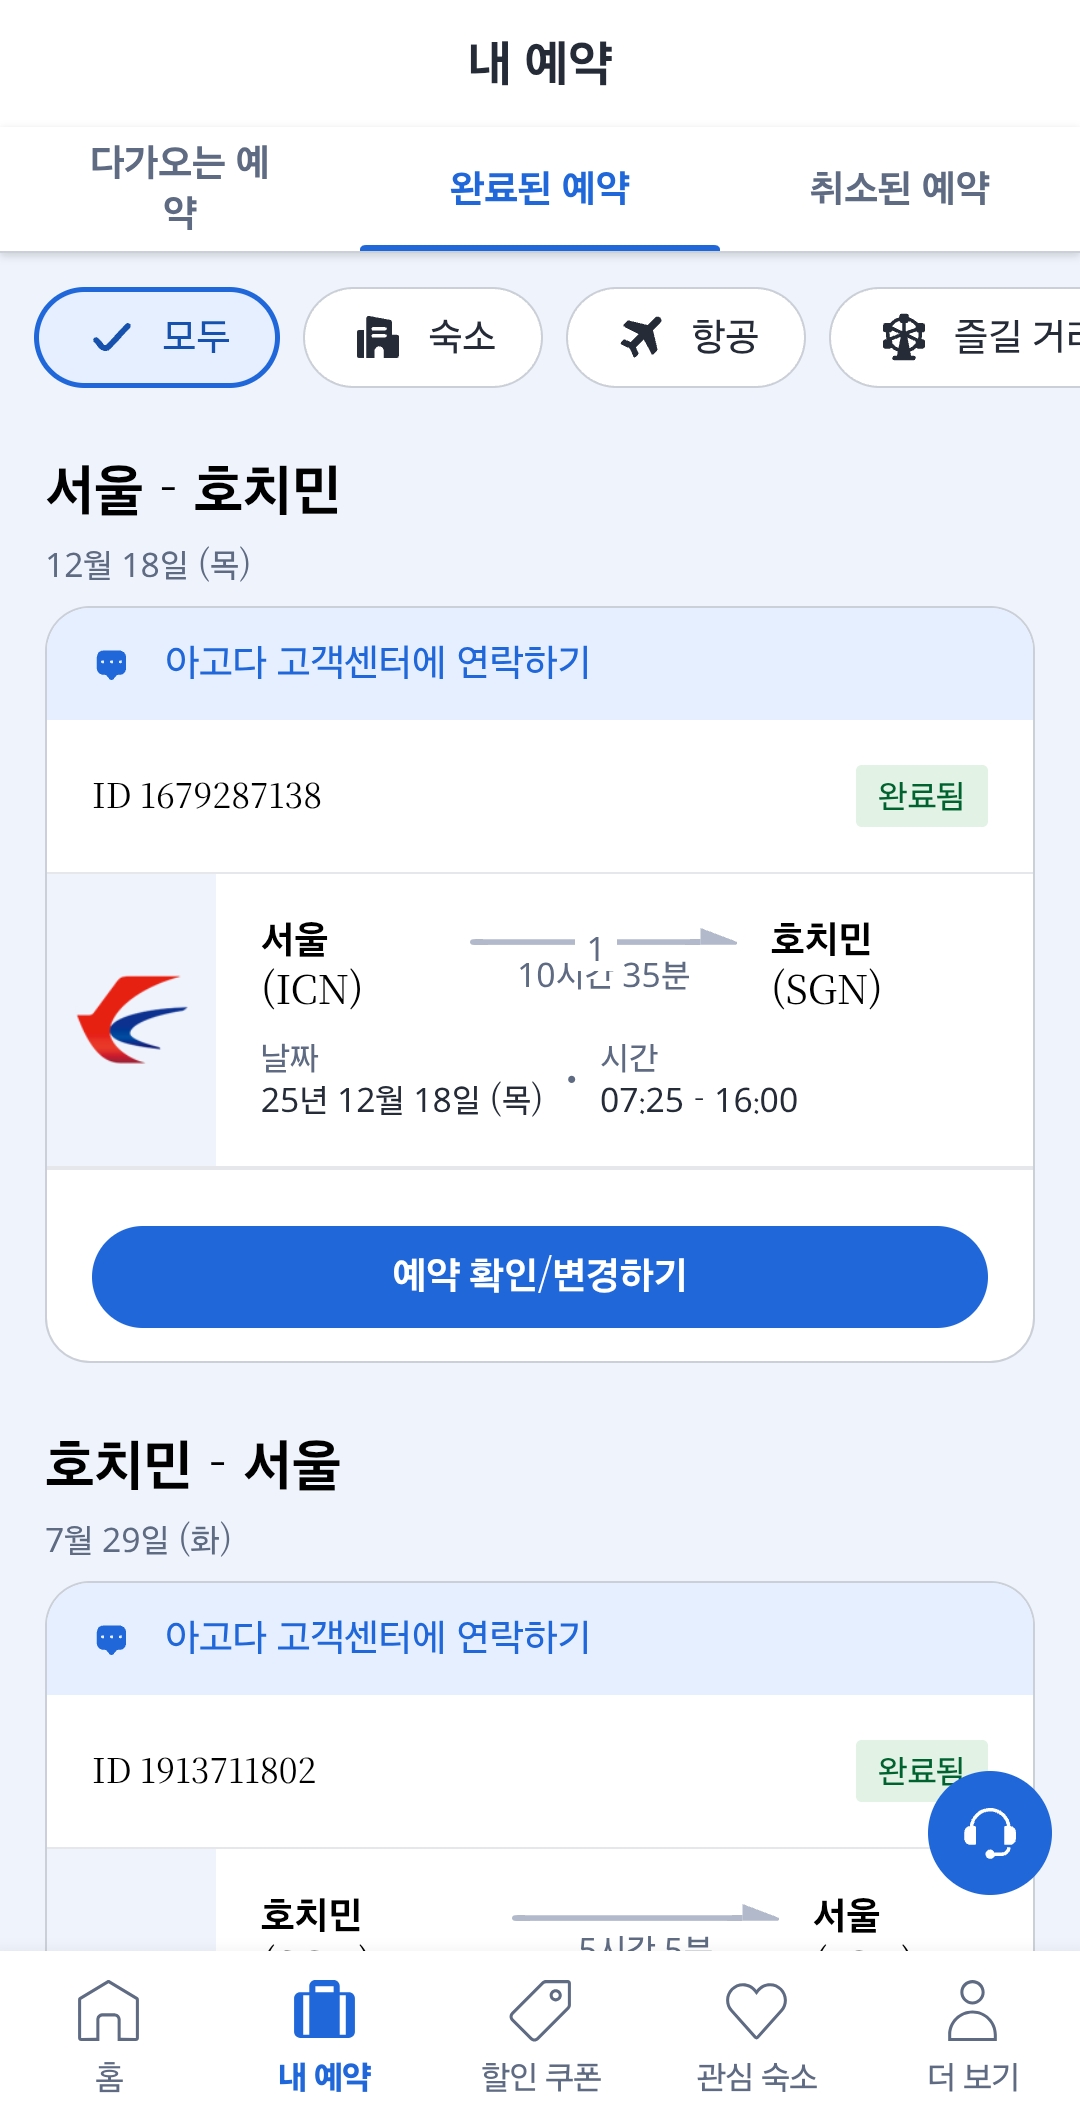Select the 완료된 예약 tab
Screen dimensions: 1080x2106
540,187
